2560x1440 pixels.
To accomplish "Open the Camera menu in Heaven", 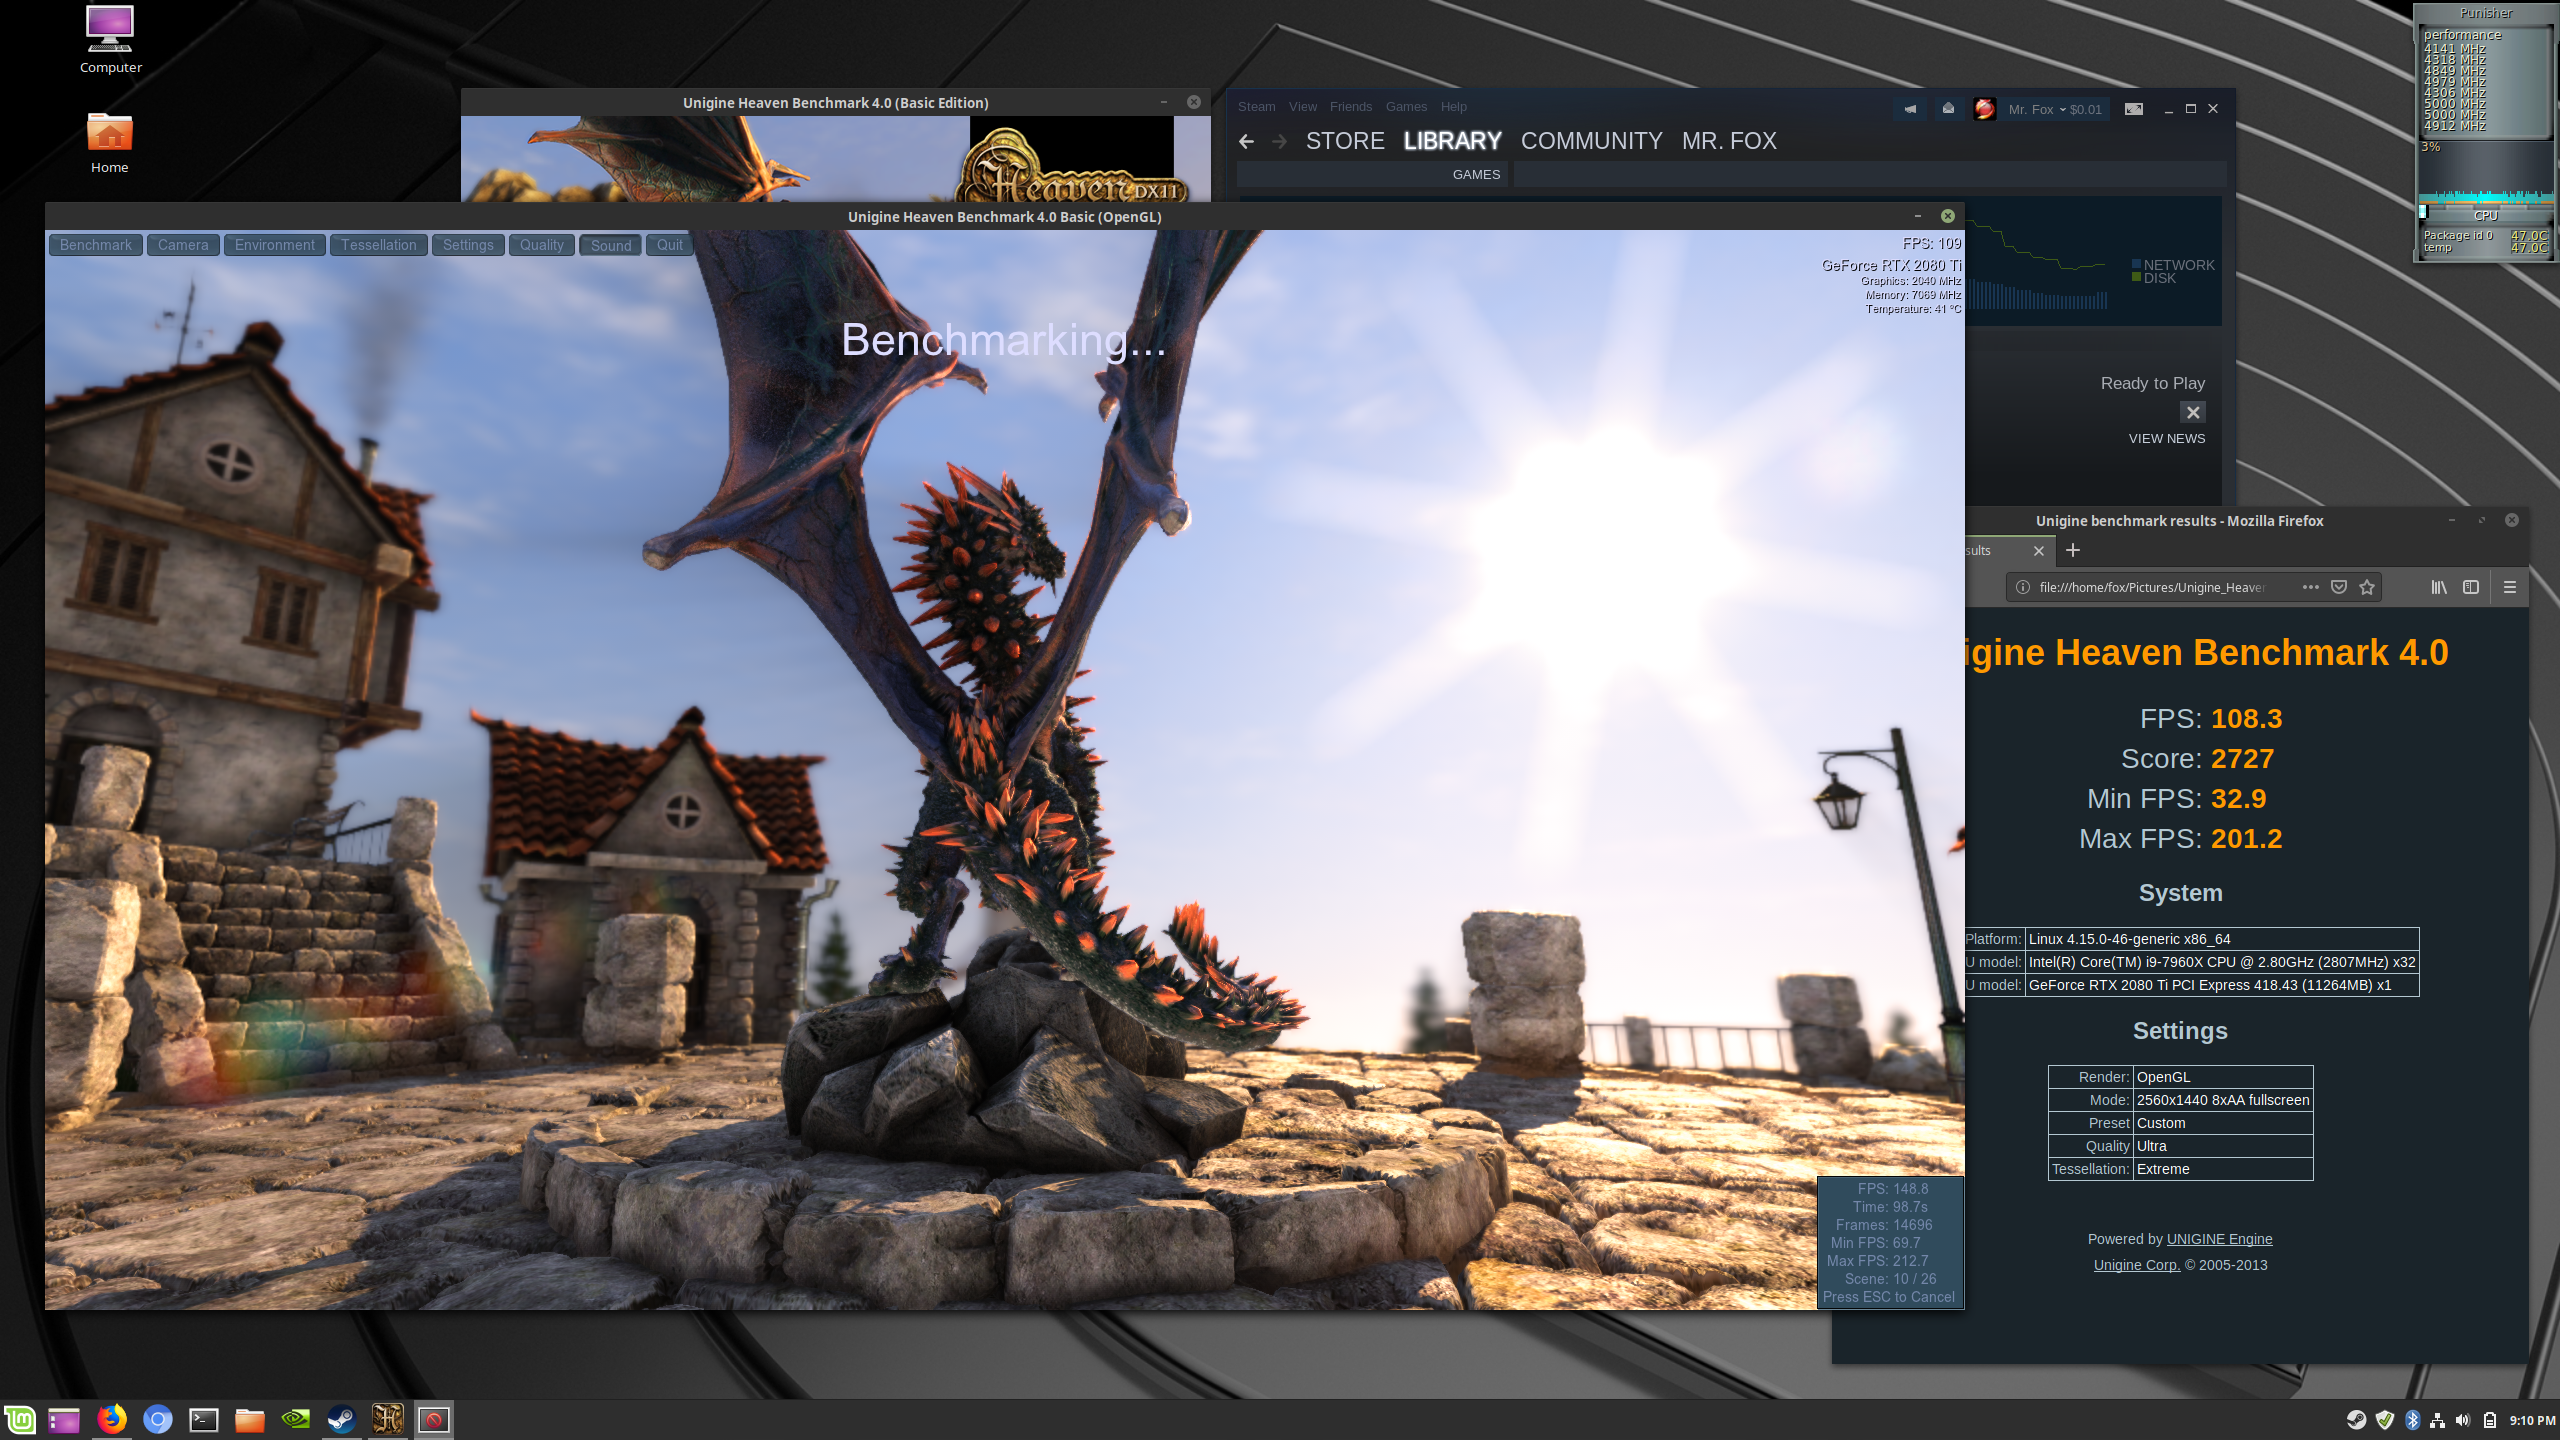I will pyautogui.click(x=183, y=245).
